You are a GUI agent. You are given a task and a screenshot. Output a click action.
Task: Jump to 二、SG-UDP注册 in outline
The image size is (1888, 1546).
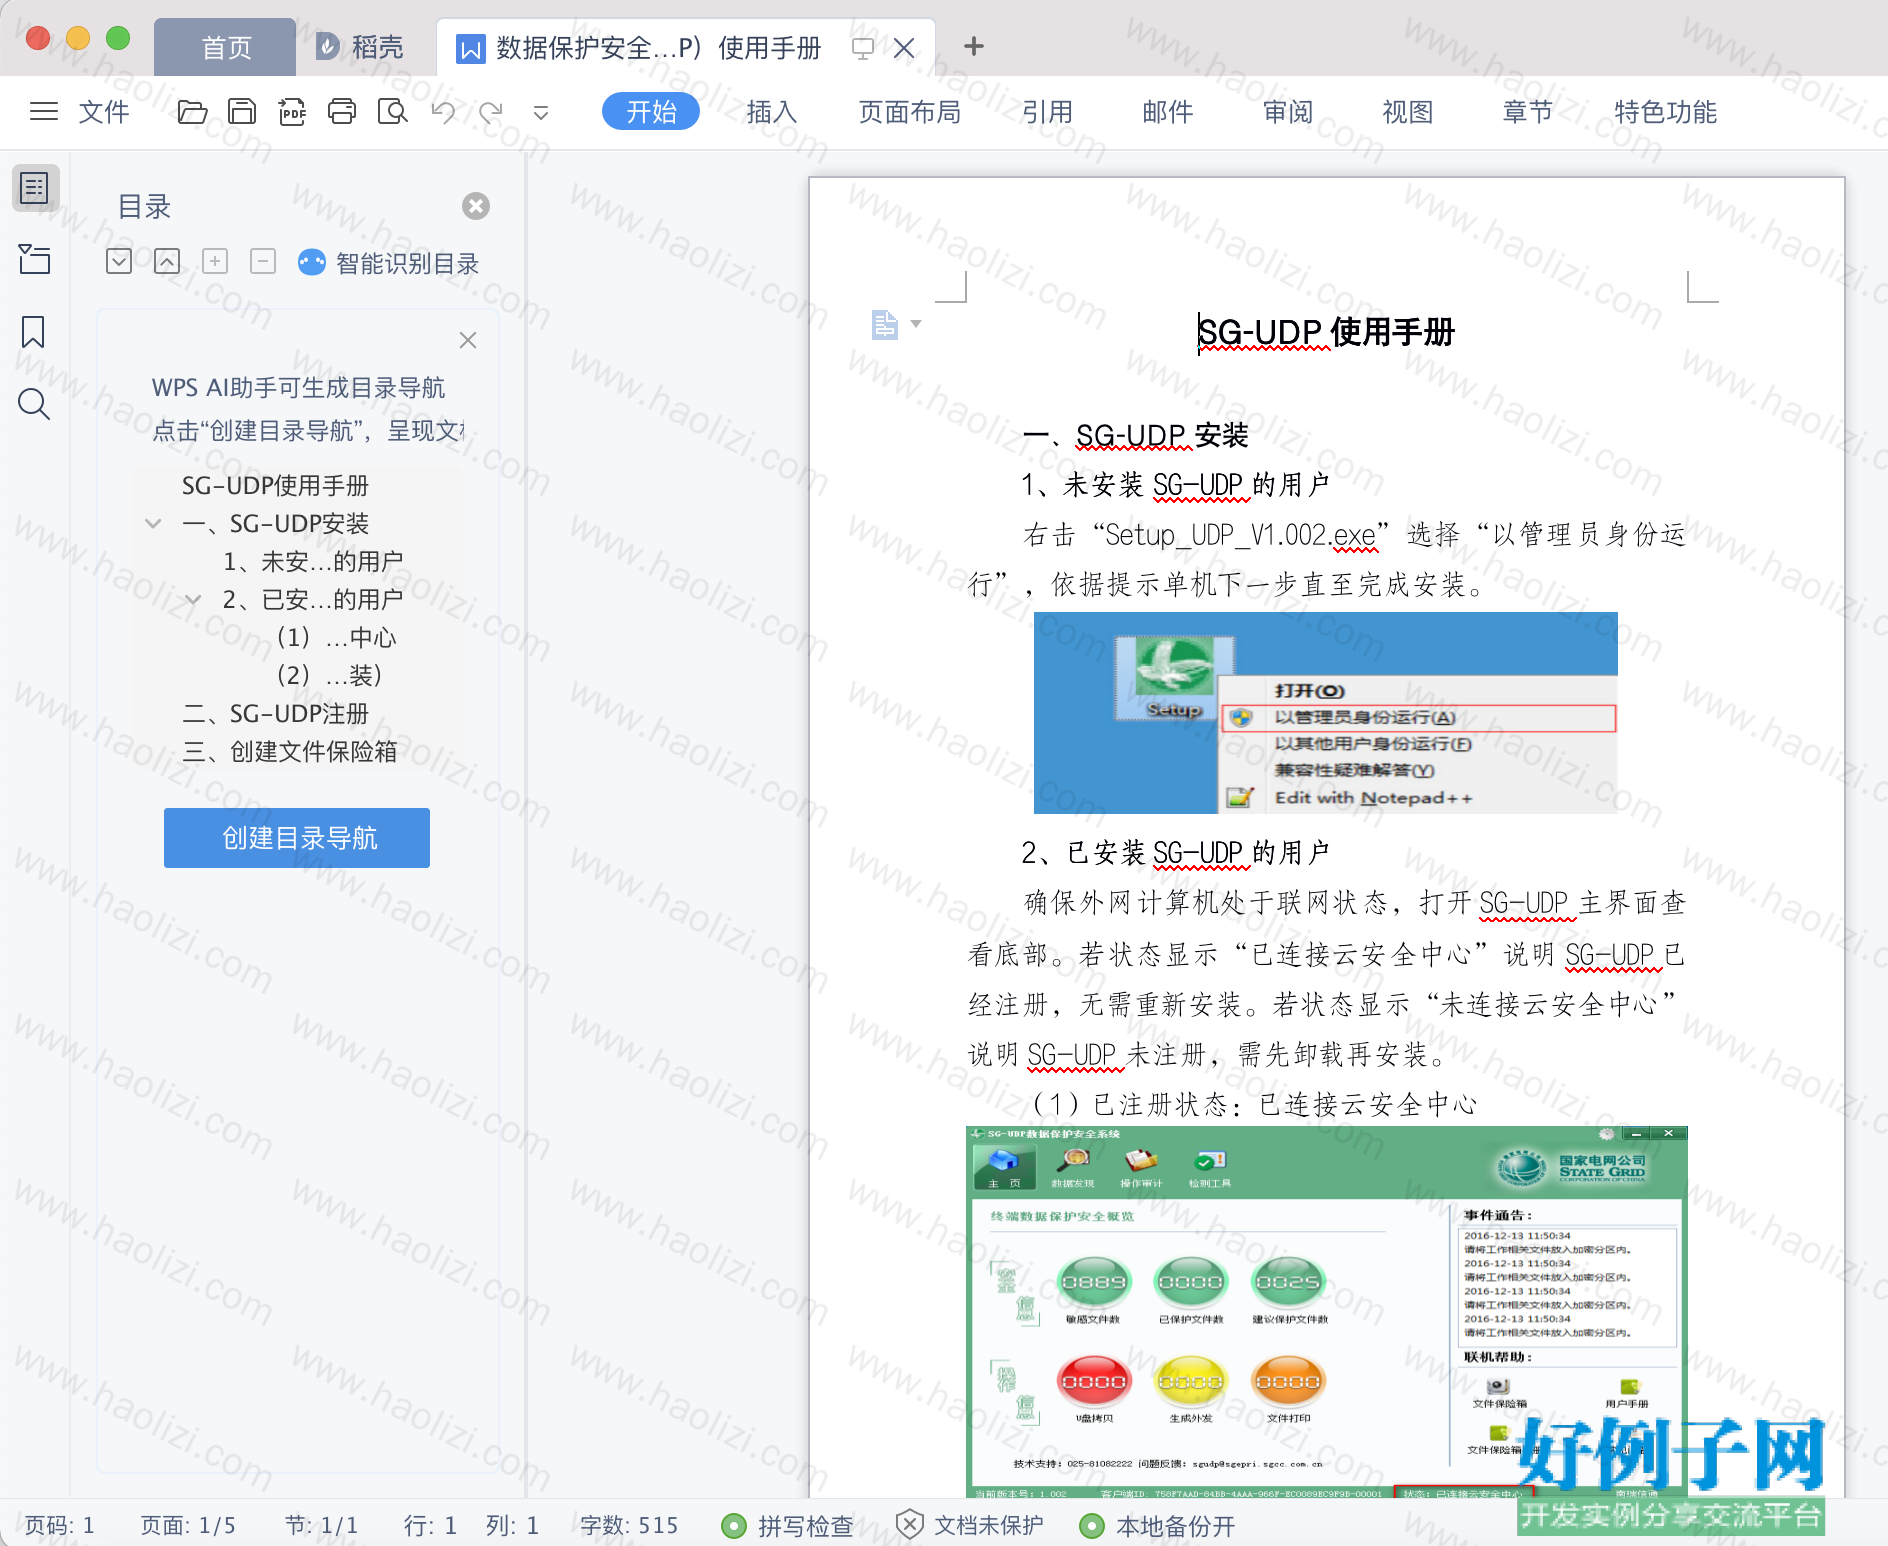point(275,714)
